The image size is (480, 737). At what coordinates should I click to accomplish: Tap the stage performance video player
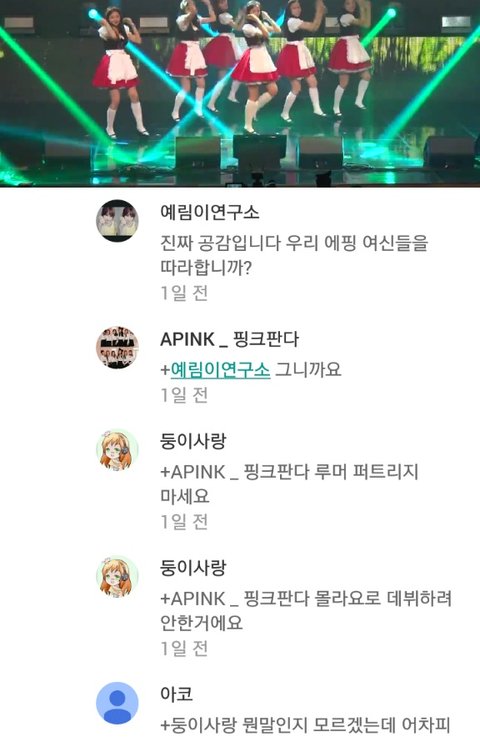(240, 93)
